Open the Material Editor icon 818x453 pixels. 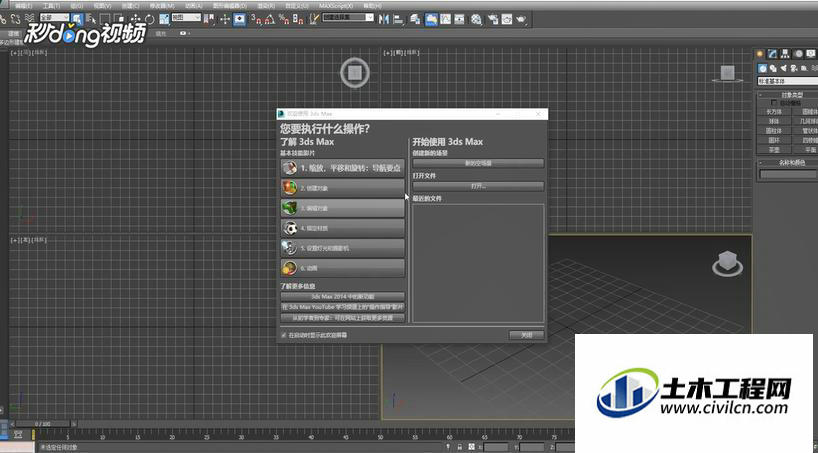click(477, 19)
